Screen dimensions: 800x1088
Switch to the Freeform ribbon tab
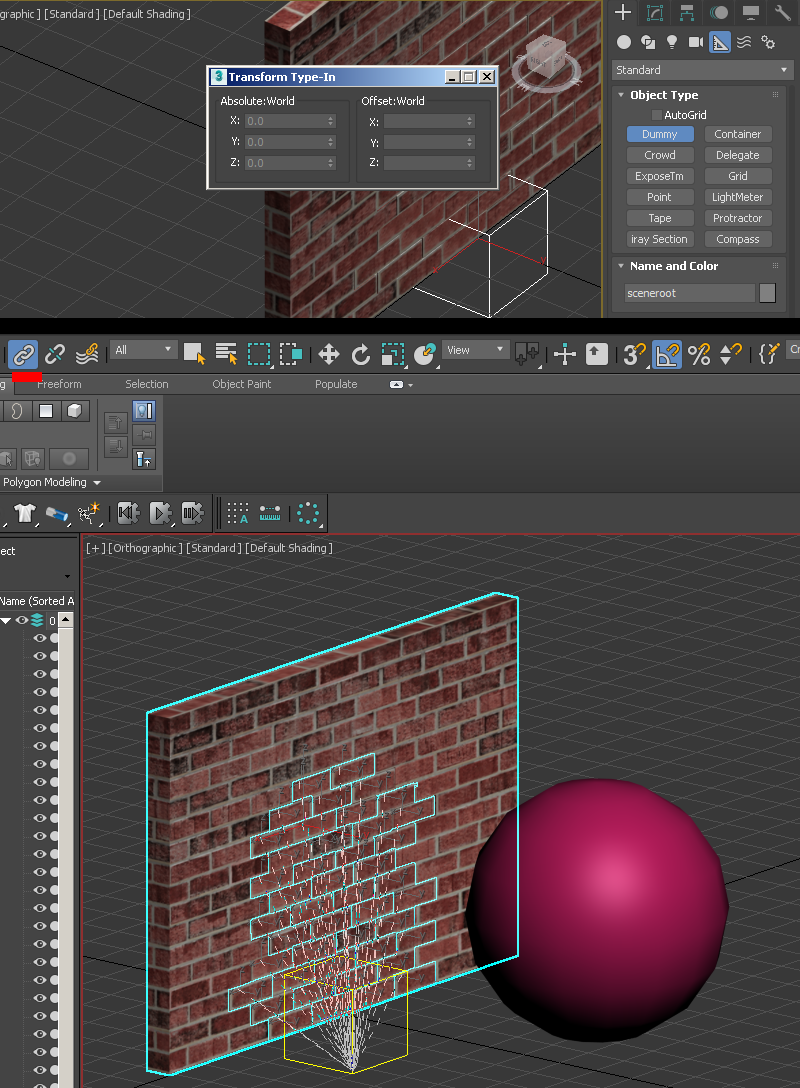pos(59,384)
